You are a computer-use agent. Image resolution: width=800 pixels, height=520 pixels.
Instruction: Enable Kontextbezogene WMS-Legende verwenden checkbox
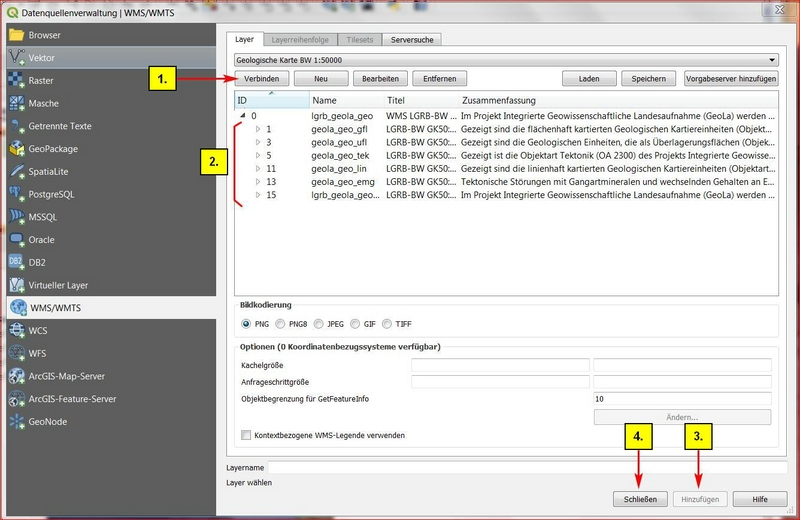click(x=246, y=435)
